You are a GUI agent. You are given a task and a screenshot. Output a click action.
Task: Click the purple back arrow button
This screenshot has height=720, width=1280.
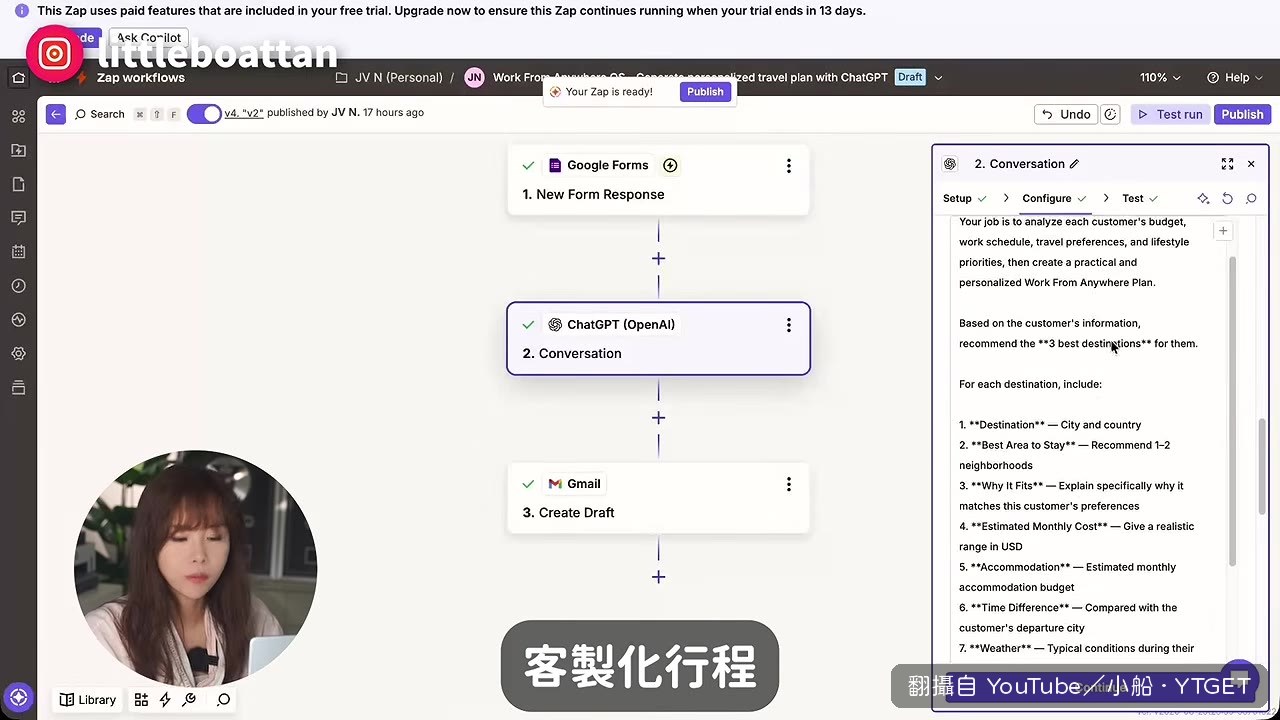[x=56, y=114]
